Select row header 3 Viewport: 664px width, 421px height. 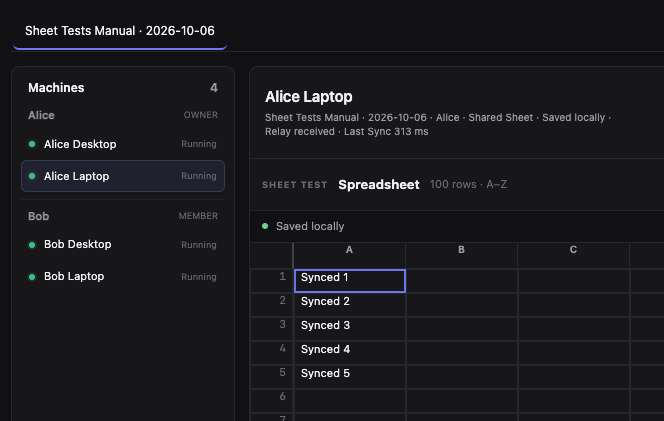(271, 329)
